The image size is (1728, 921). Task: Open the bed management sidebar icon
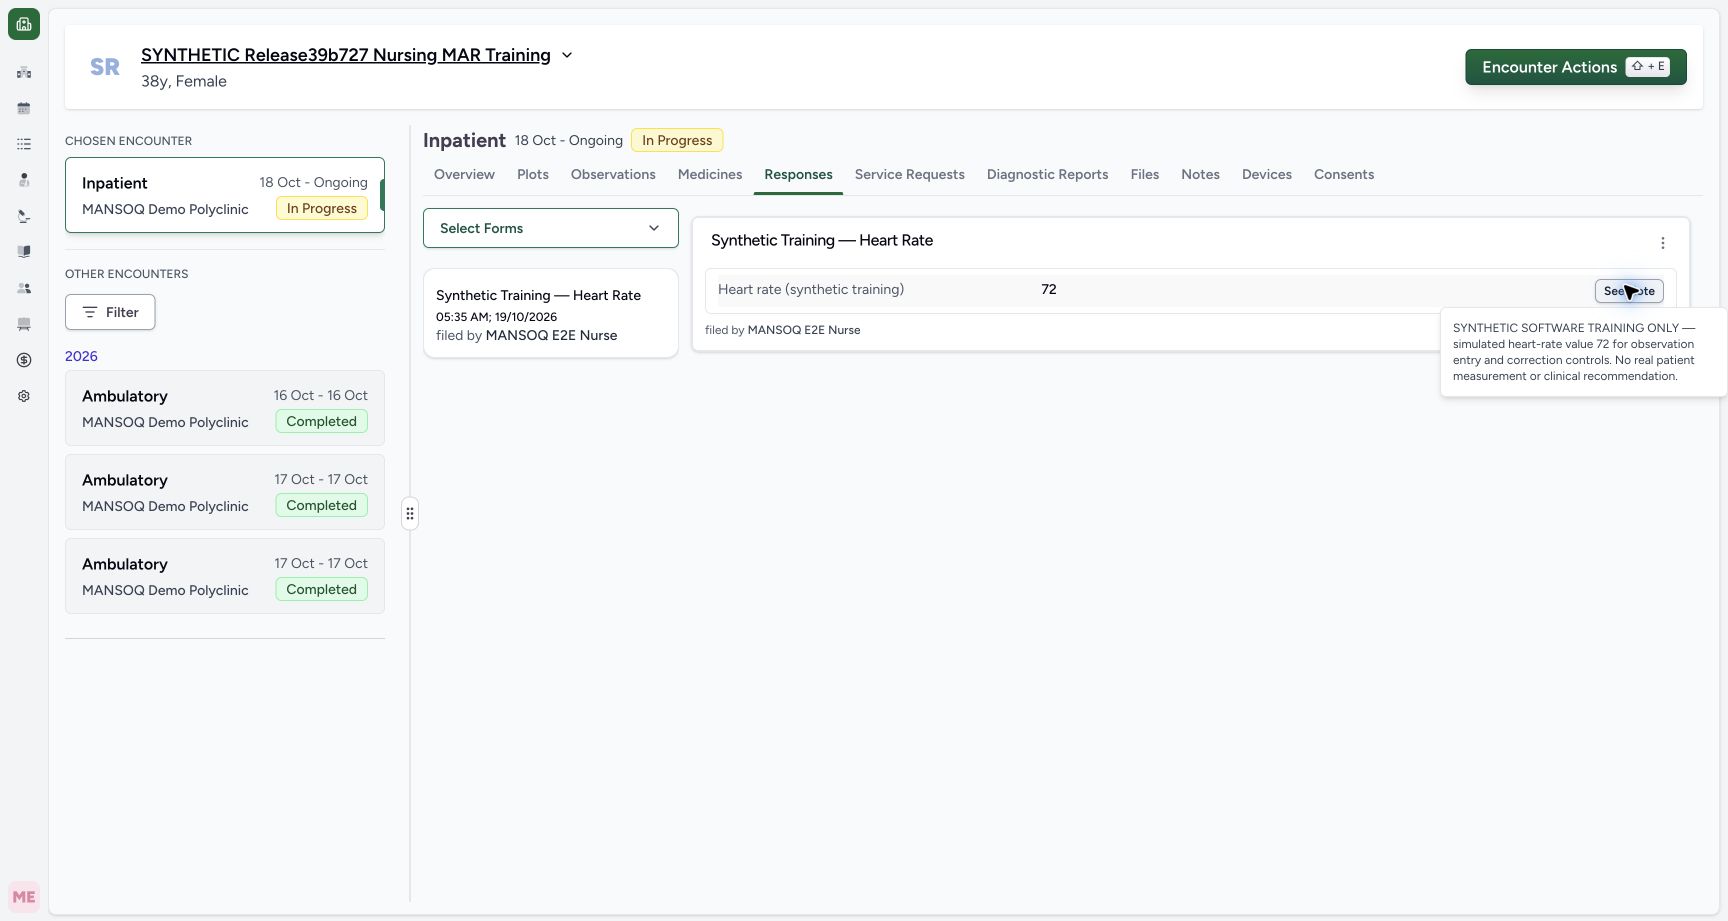(24, 324)
